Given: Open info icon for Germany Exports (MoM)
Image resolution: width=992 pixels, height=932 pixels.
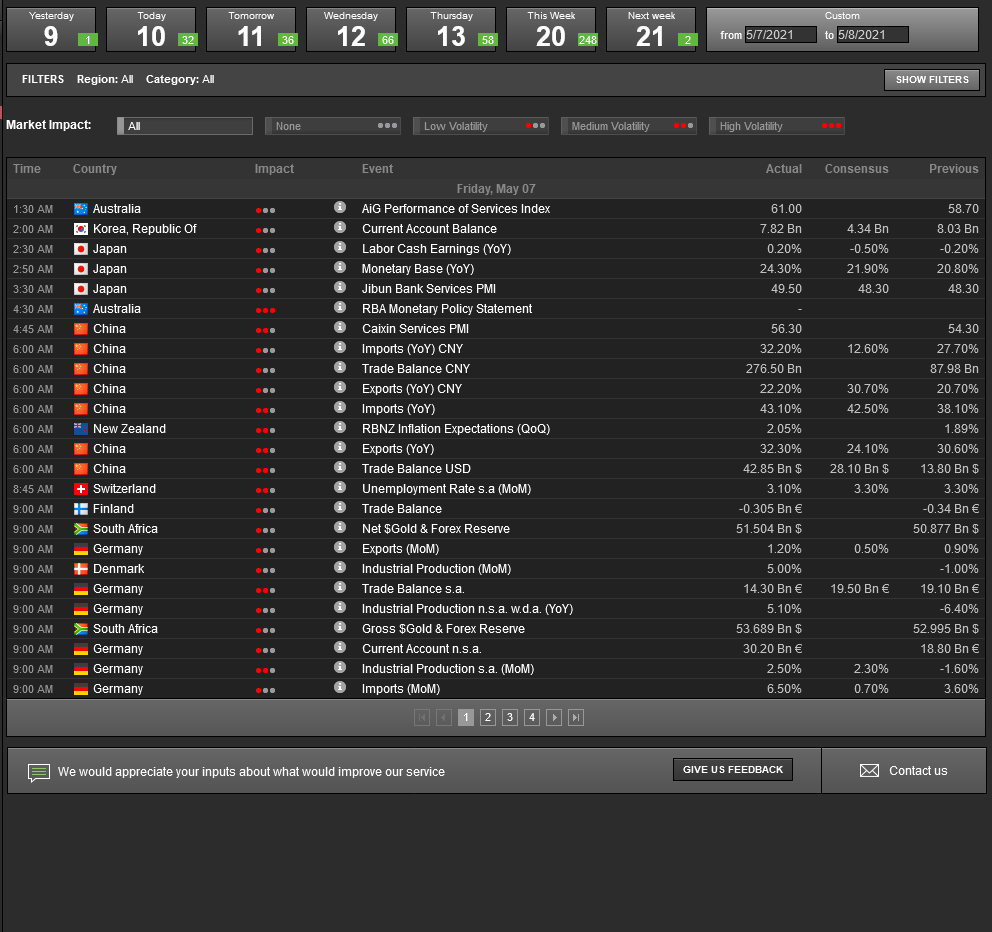Looking at the screenshot, I should (x=340, y=547).
